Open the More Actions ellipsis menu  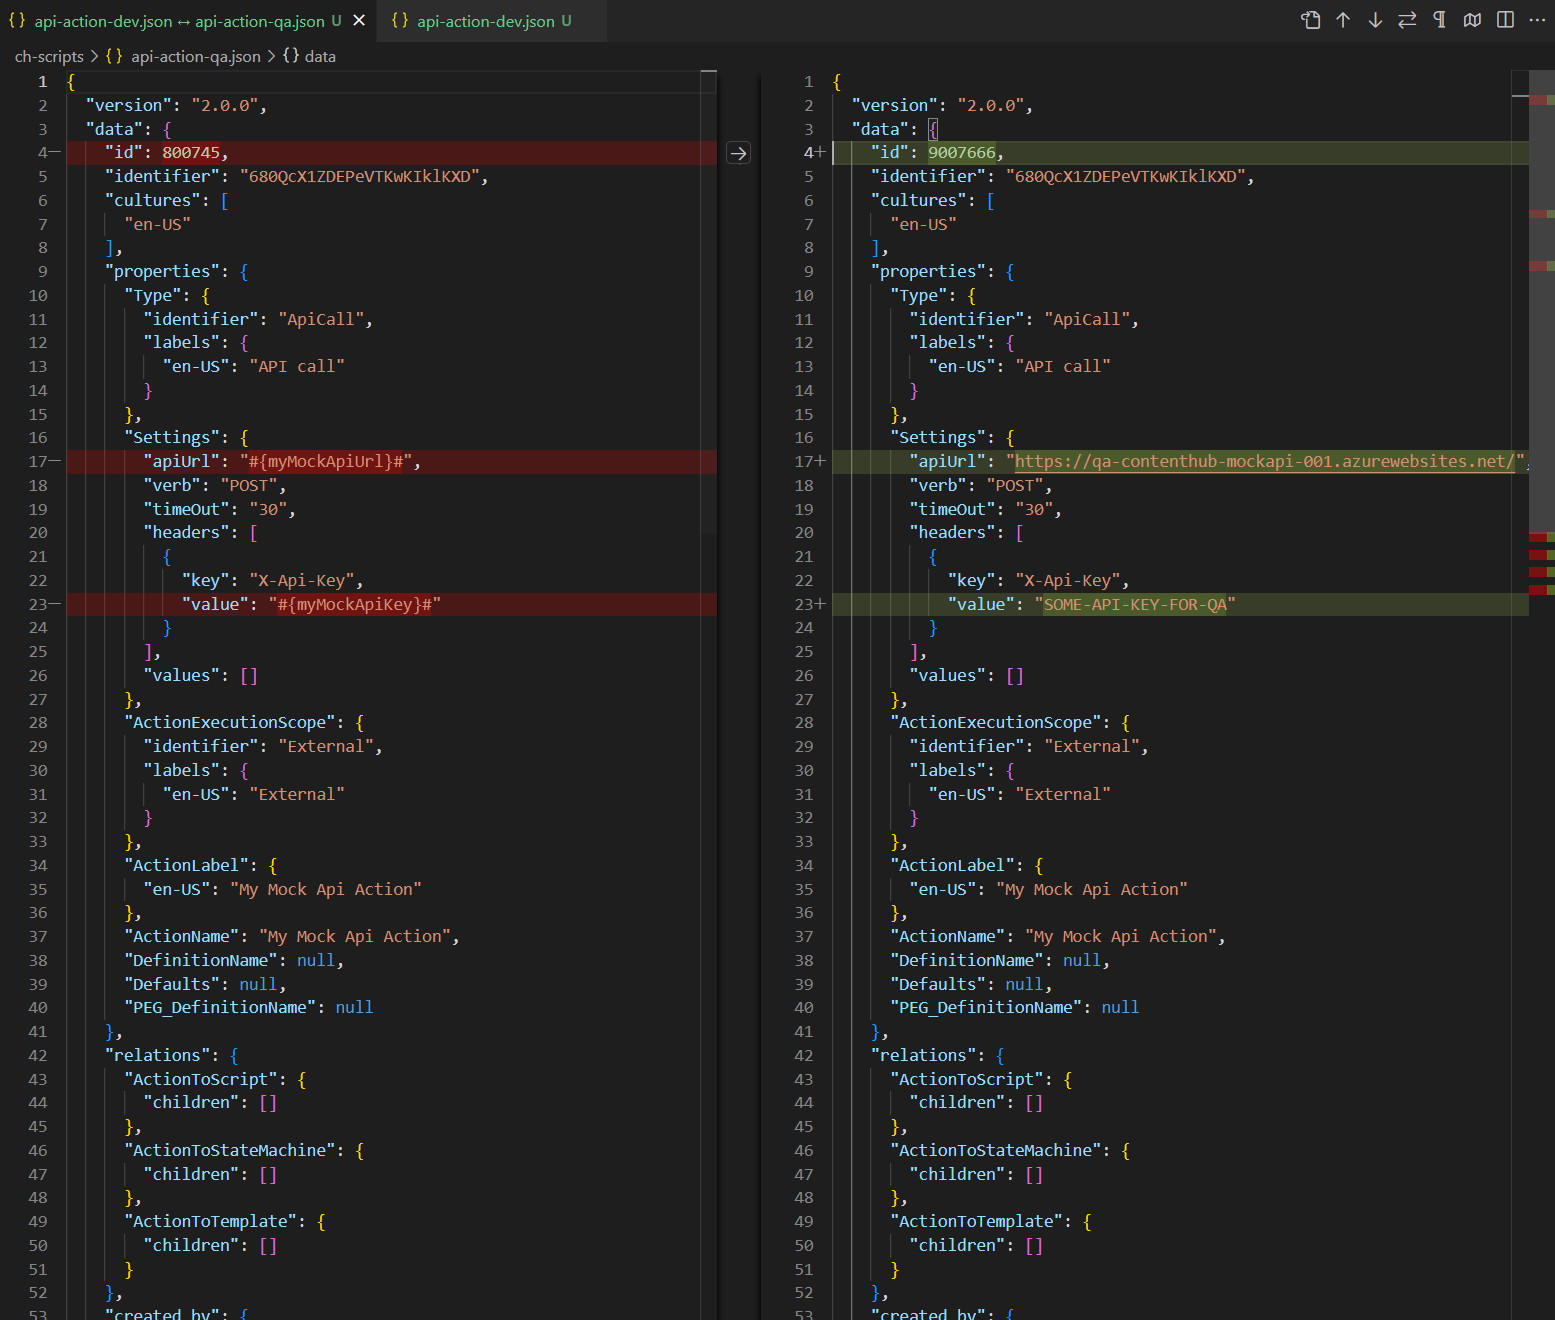pyautogui.click(x=1537, y=20)
